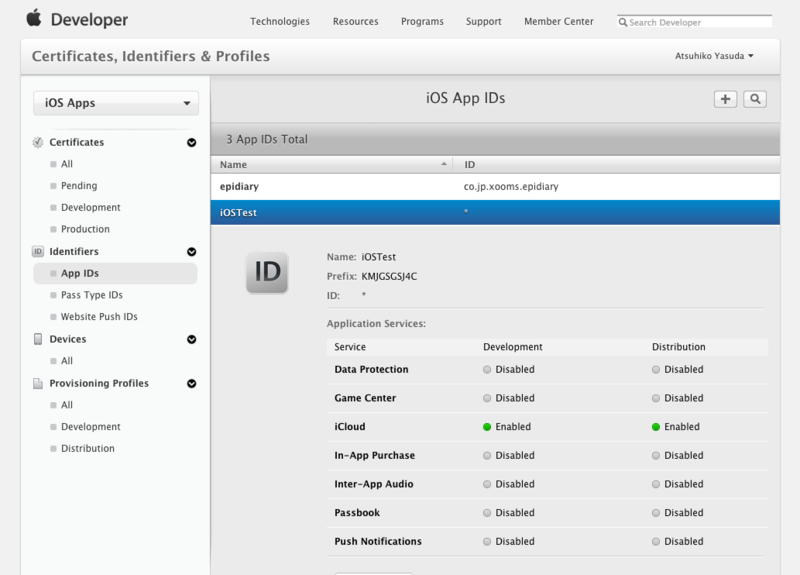Open Pass Type IDs

(92, 295)
